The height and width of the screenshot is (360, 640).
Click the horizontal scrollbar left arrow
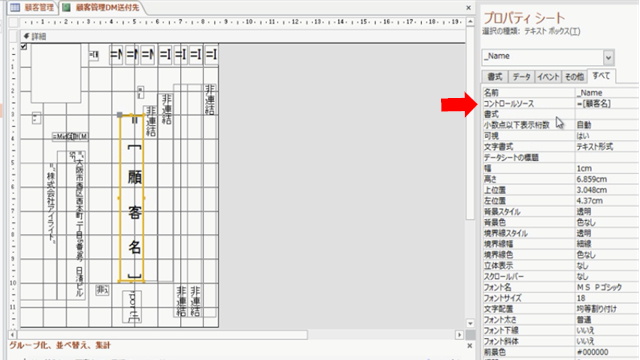[13, 335]
